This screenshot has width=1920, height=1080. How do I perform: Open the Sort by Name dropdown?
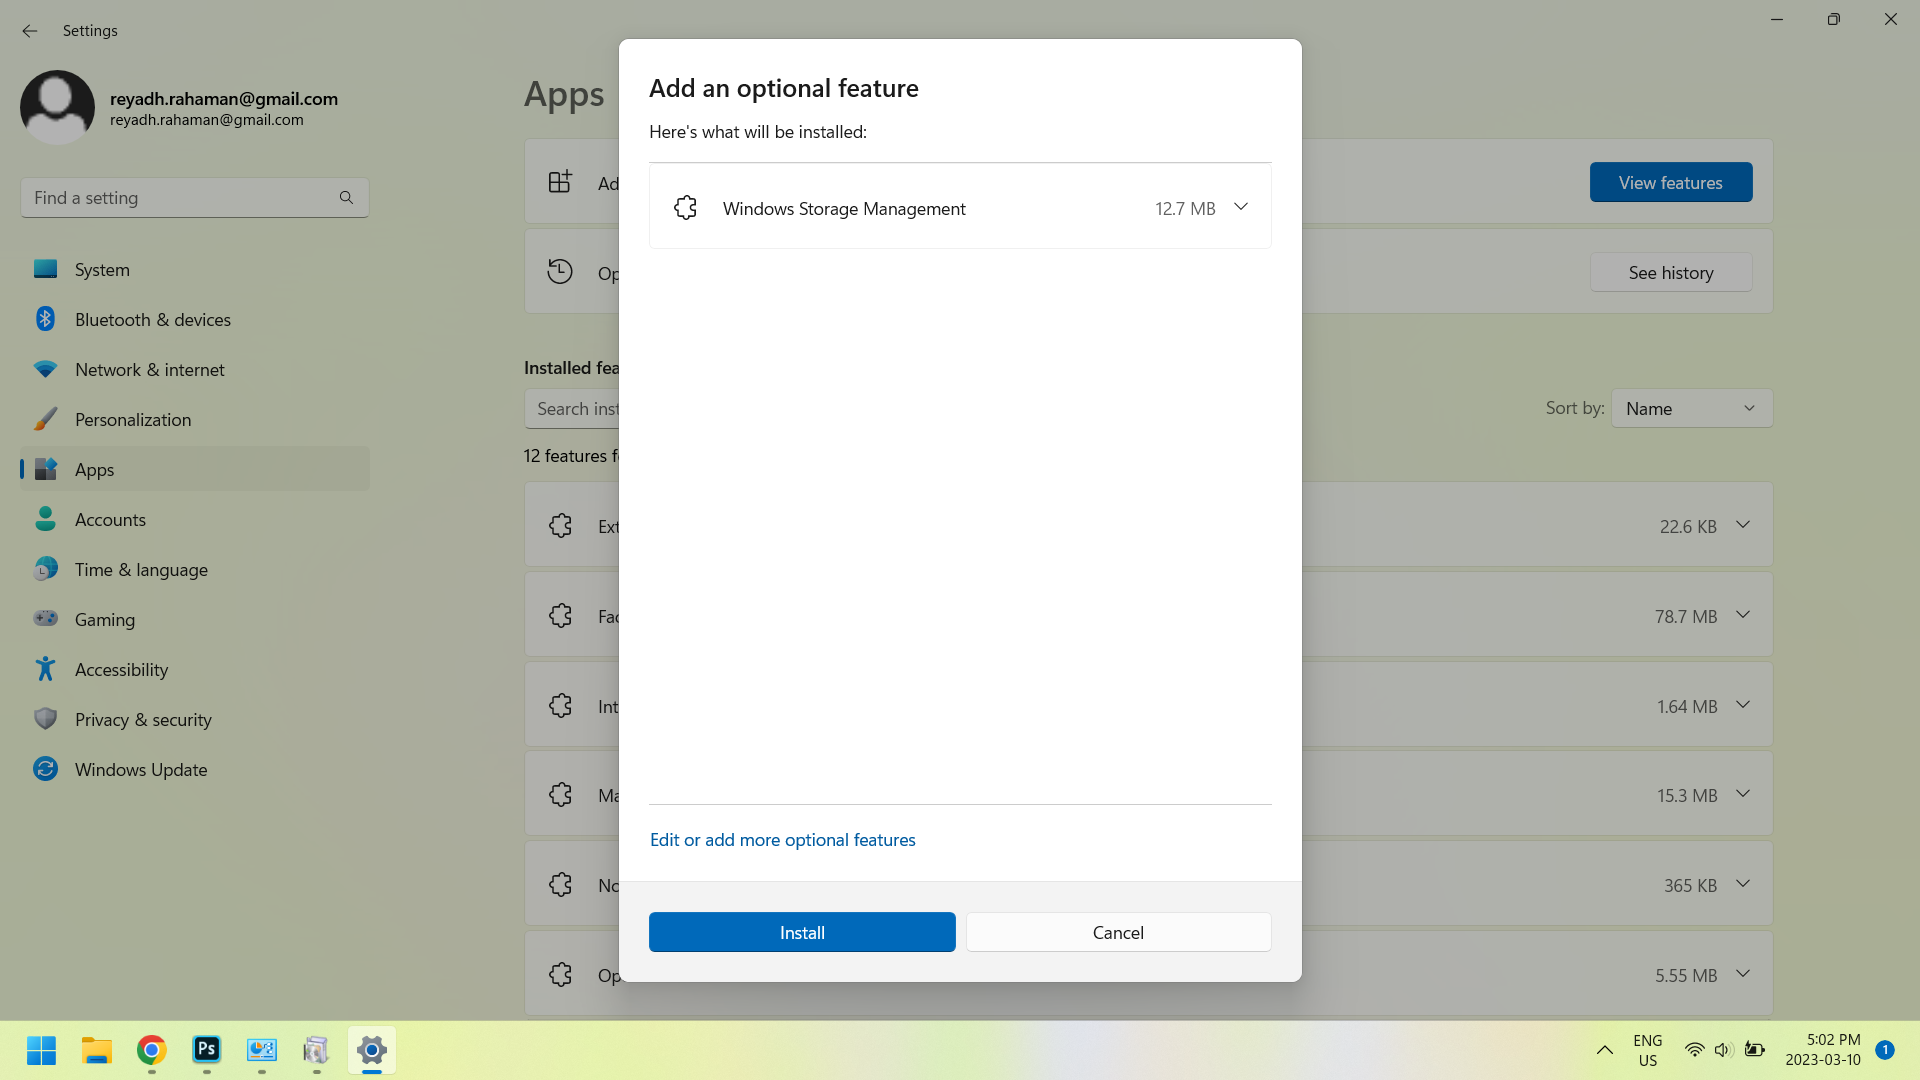click(1690, 408)
